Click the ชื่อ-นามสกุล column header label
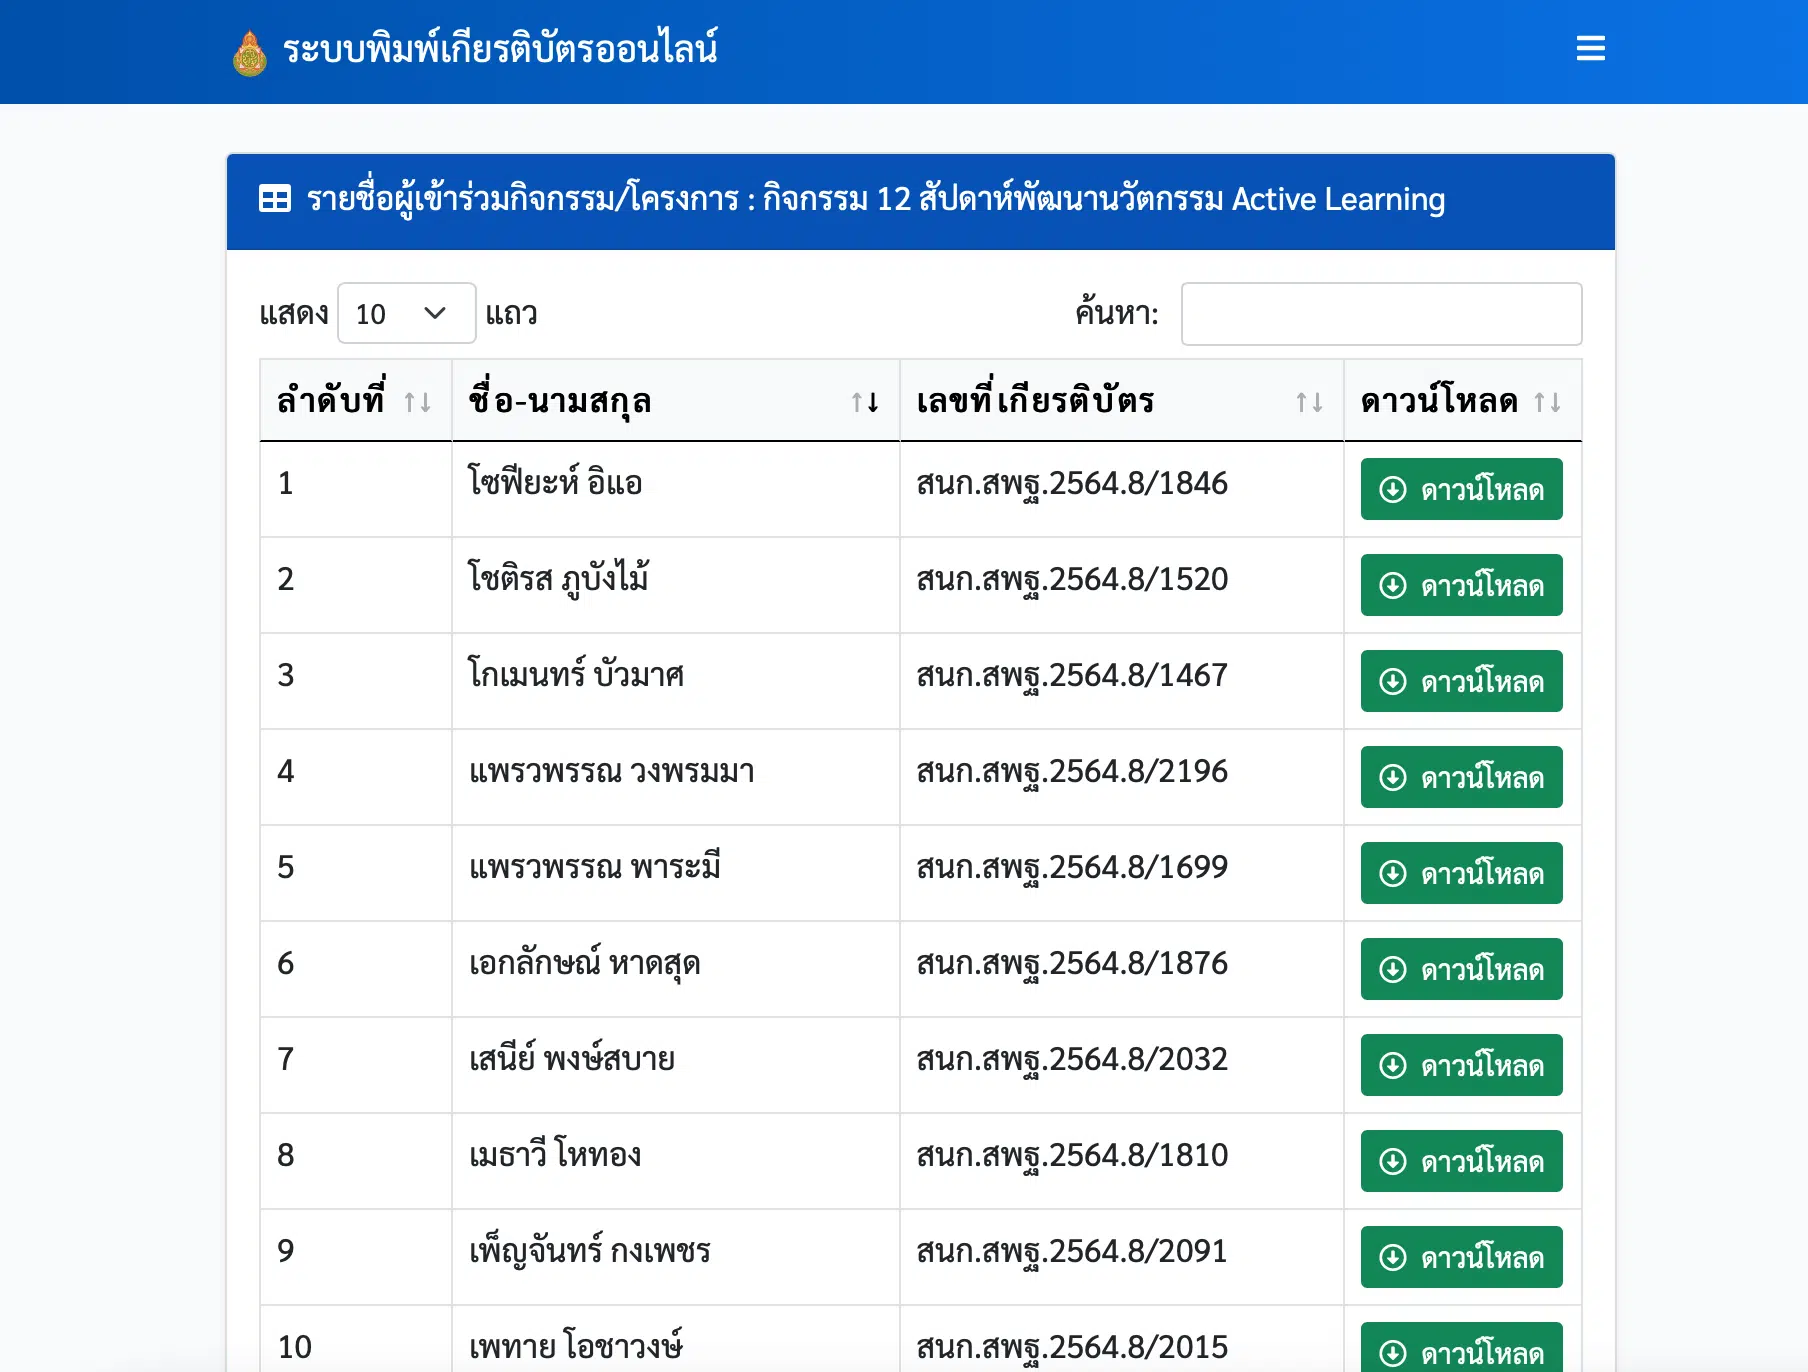1808x1372 pixels. [560, 399]
